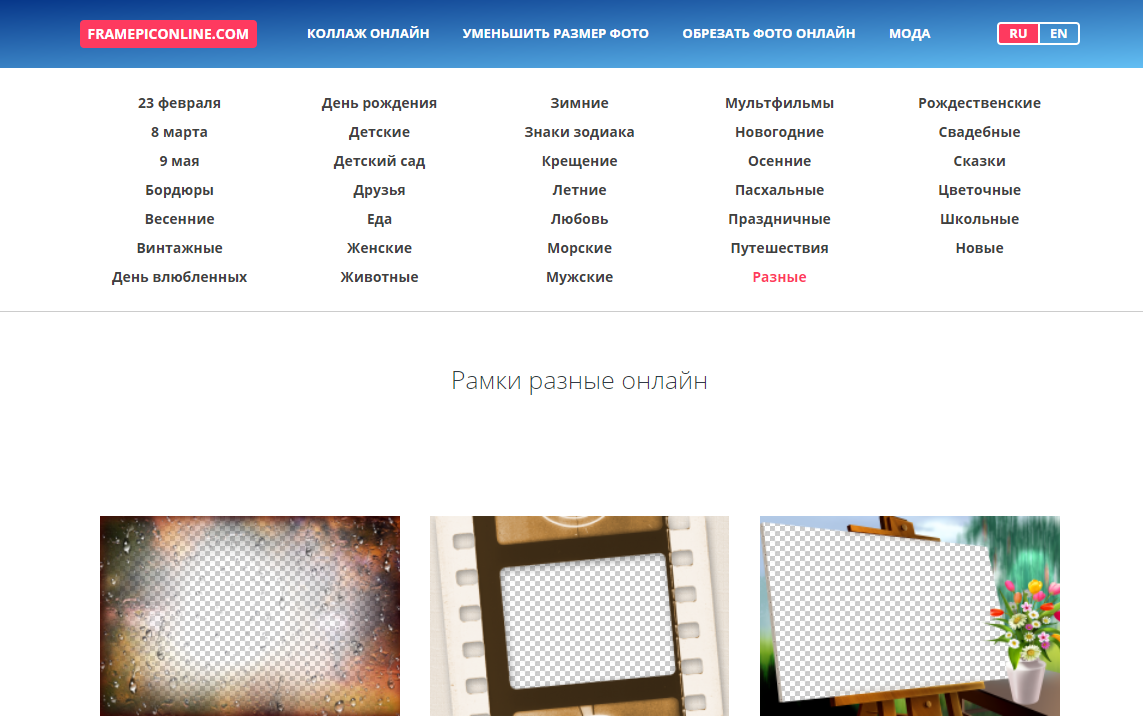Select the Еда category

(380, 219)
